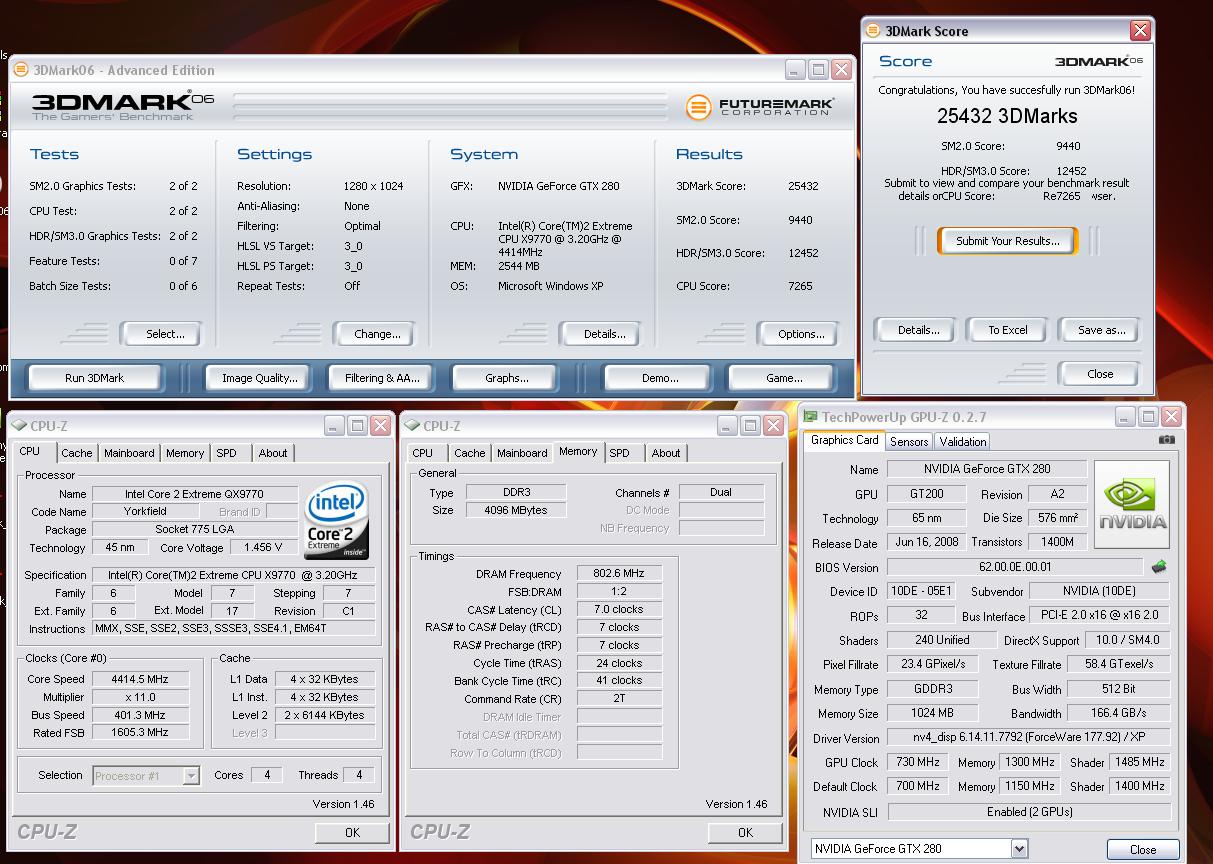Viewport: 1213px width, 864px height.
Task: Open the Processor #1 selection dropdown
Action: (x=191, y=775)
